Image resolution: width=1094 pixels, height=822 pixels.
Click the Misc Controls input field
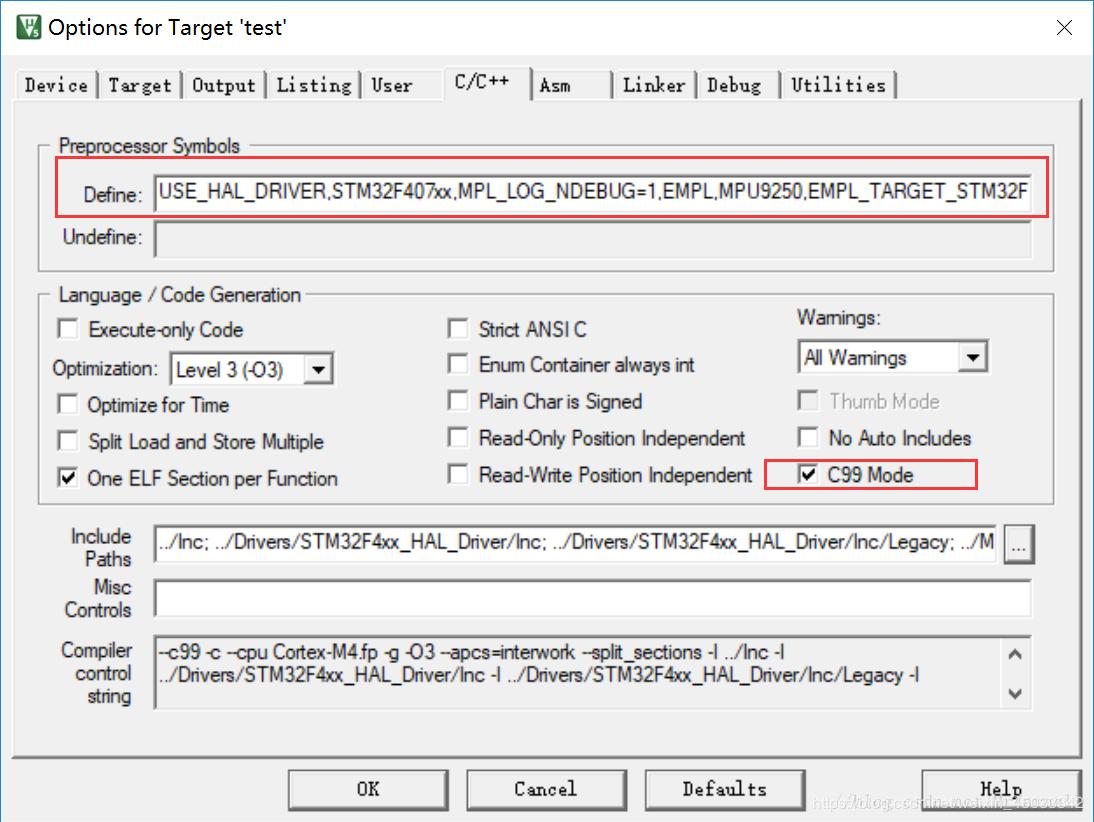592,600
